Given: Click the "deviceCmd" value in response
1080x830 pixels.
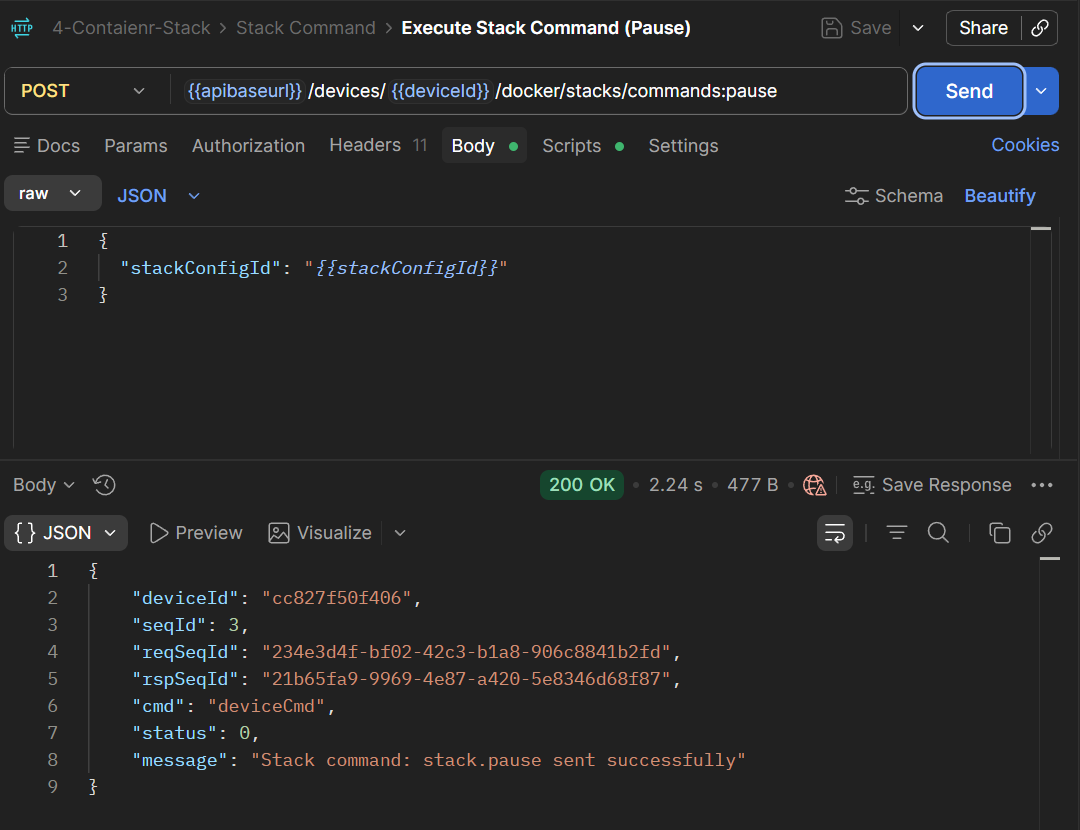Looking at the screenshot, I should click(x=266, y=706).
